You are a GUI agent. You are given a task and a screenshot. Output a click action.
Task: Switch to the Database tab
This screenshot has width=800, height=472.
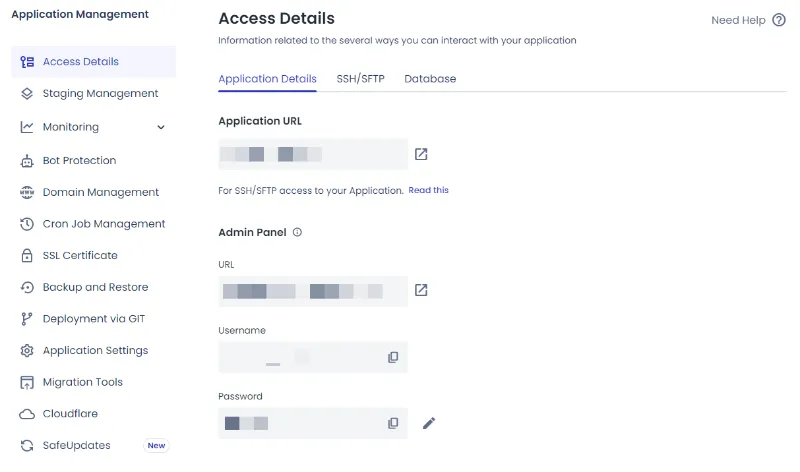click(x=430, y=79)
